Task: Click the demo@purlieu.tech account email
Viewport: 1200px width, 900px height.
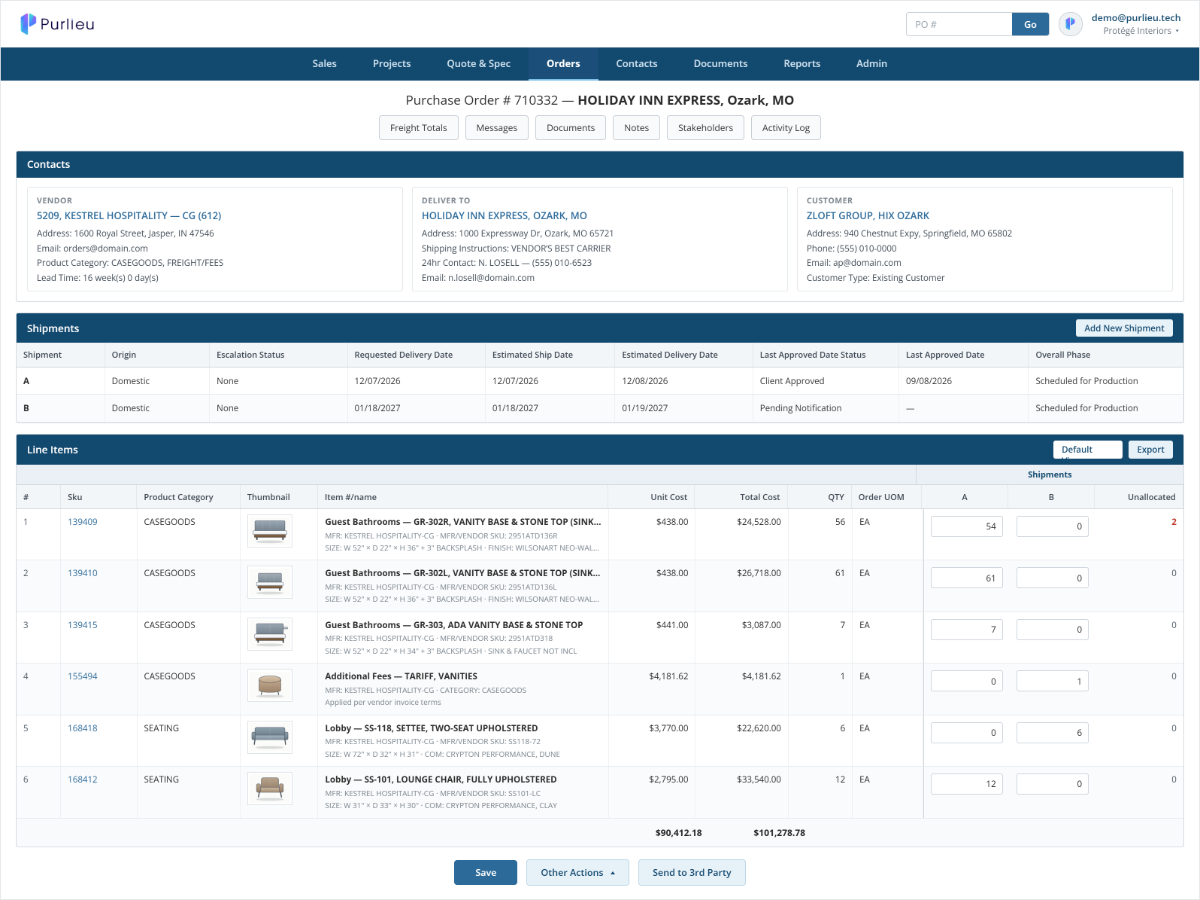Action: point(1135,17)
